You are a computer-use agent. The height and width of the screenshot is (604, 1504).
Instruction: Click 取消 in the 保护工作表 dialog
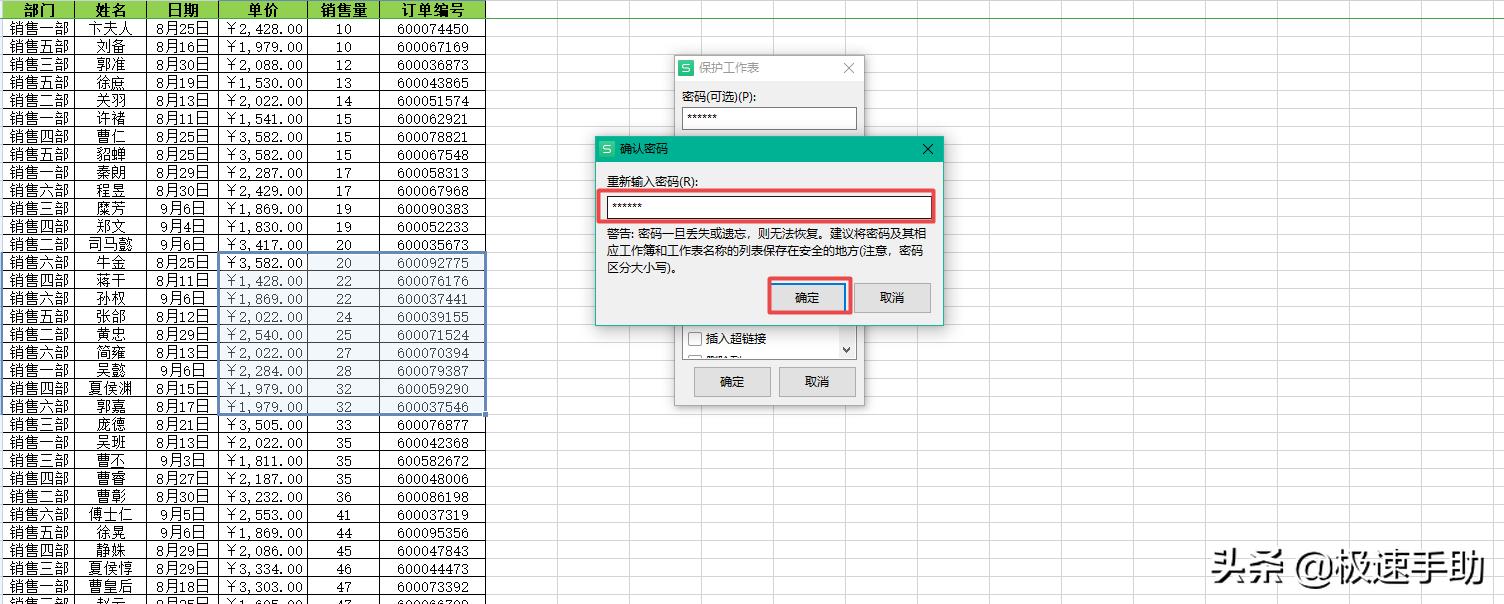[x=816, y=381]
